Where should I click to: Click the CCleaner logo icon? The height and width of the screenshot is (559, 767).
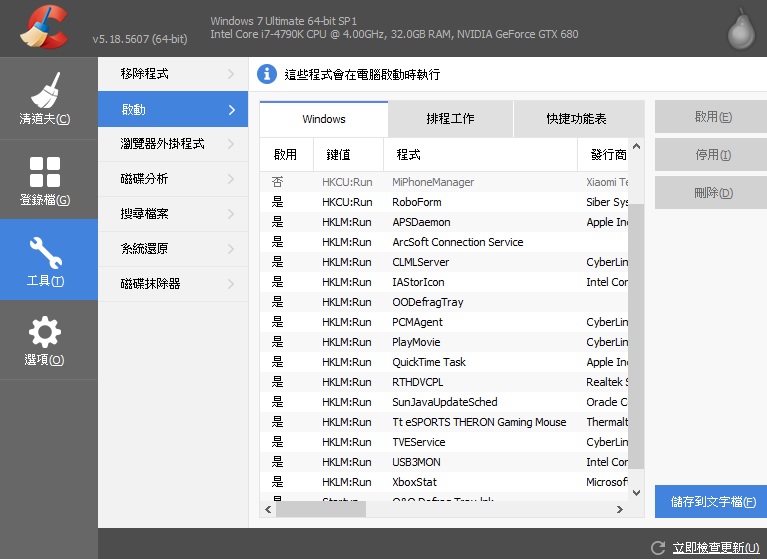pos(44,27)
